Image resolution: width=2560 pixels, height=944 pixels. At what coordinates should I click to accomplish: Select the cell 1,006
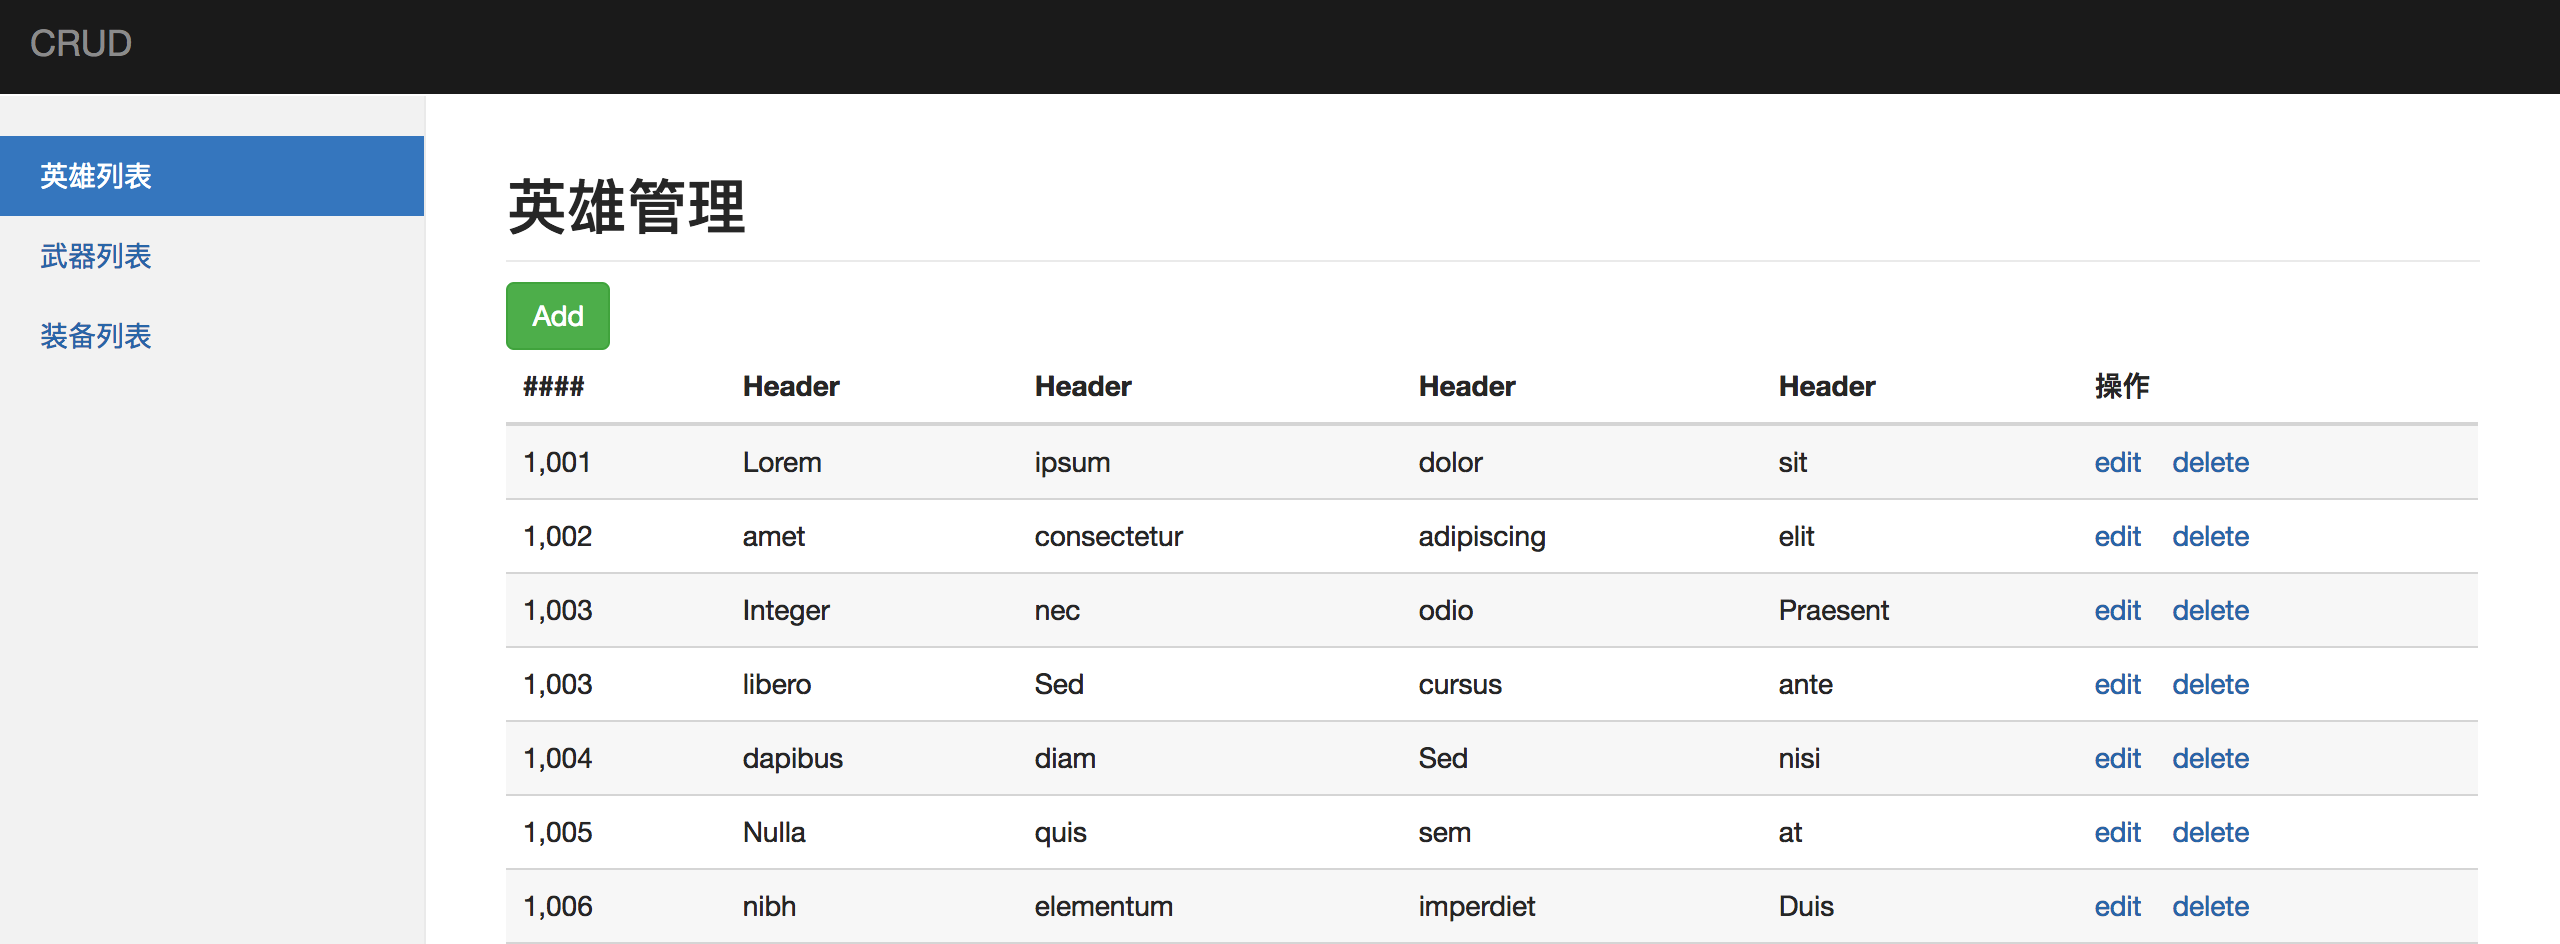coord(558,906)
